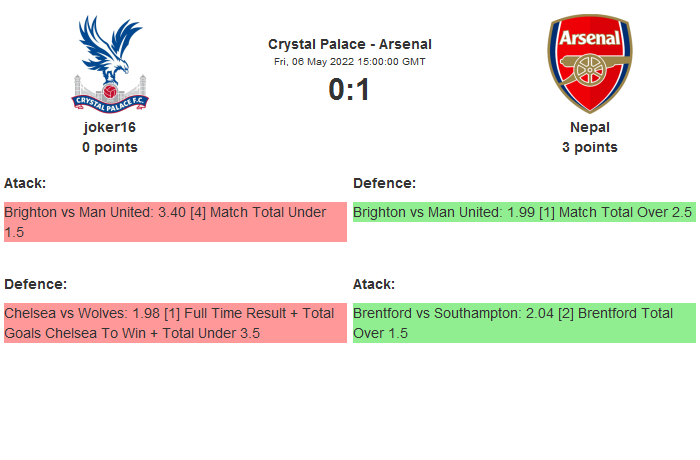Select the green Brighton vs Man United bet
The width and height of the screenshot is (700, 460).
coord(523,212)
